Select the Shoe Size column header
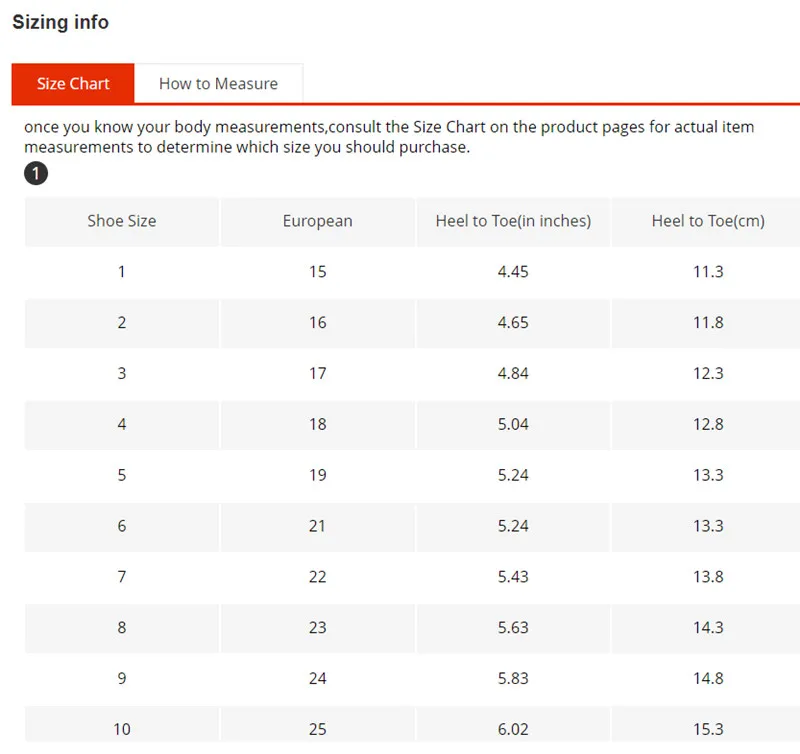The height and width of the screenshot is (754, 800). [122, 221]
